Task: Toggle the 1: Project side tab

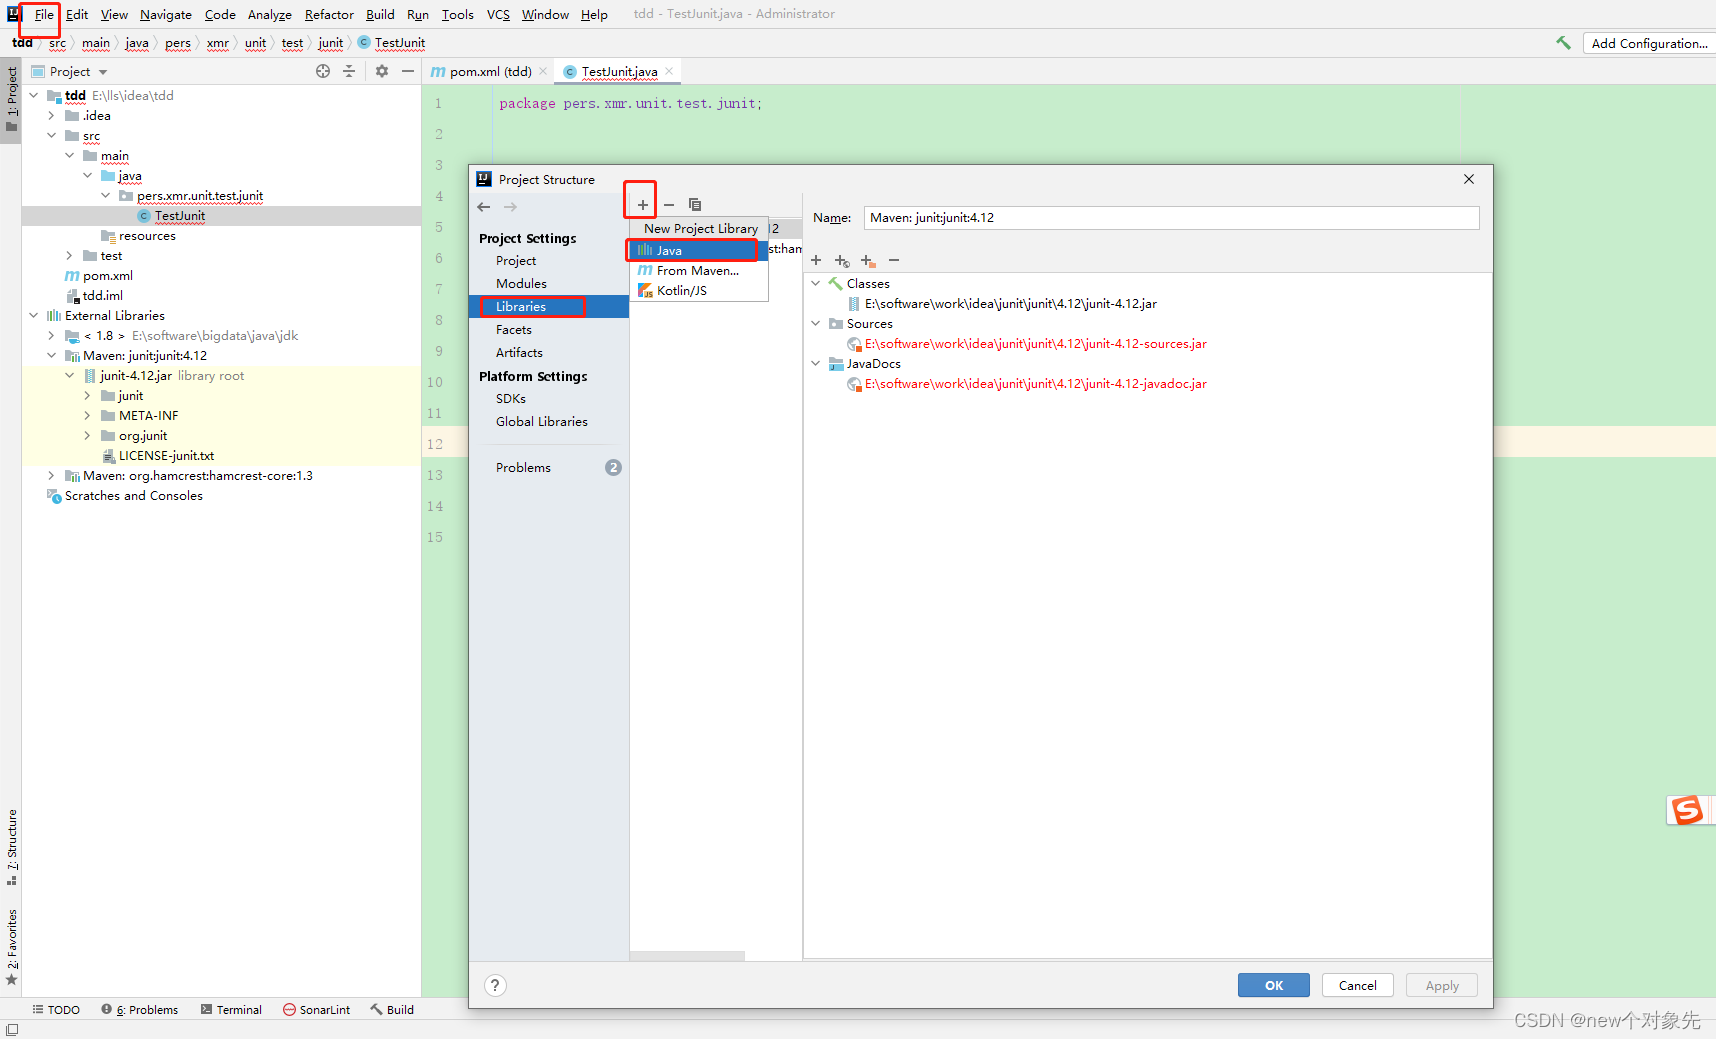Action: 12,100
